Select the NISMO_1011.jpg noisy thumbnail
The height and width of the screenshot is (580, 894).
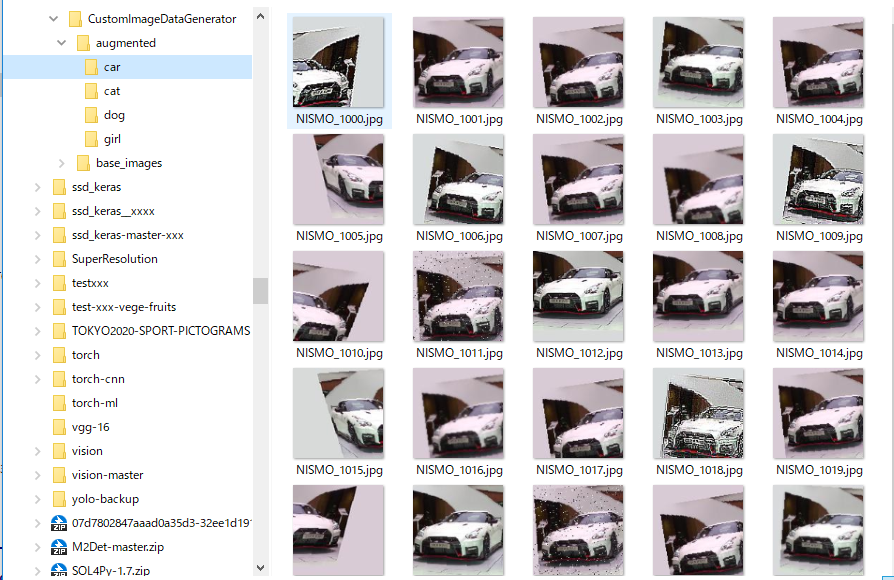(458, 296)
